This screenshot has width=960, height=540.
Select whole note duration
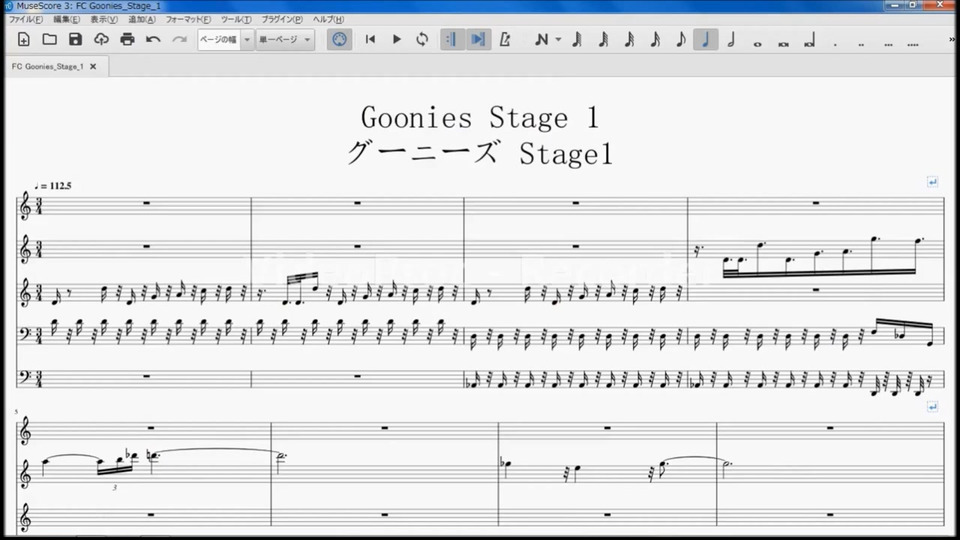[x=757, y=44]
